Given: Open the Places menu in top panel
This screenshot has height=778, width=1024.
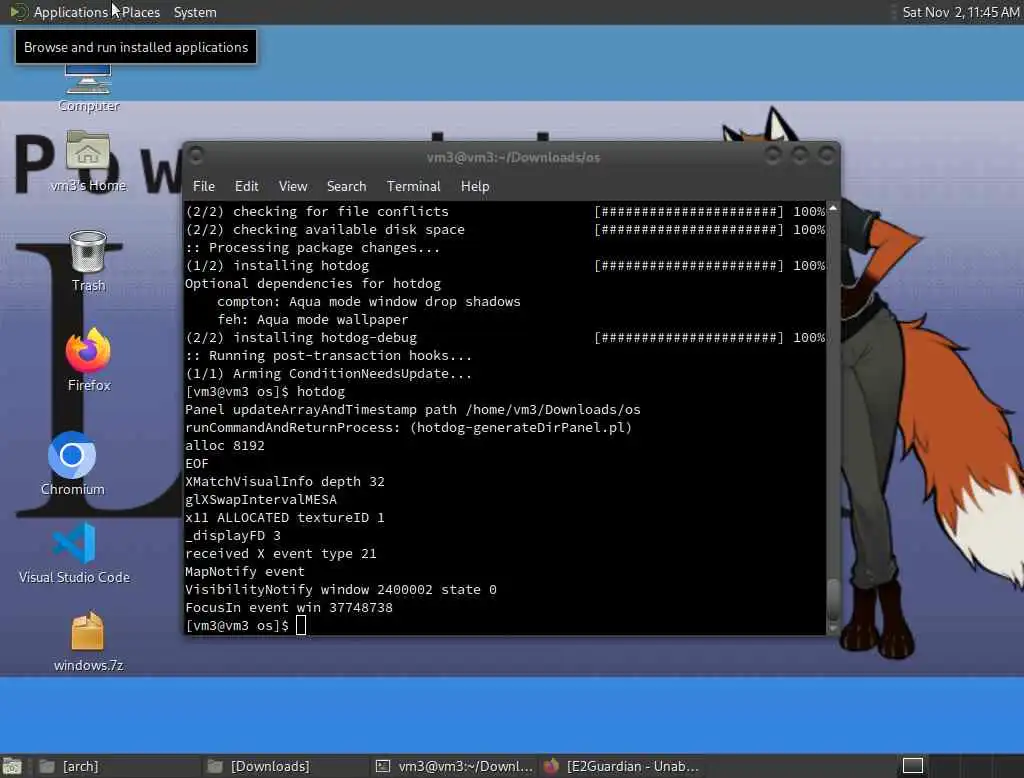Looking at the screenshot, I should tap(140, 12).
